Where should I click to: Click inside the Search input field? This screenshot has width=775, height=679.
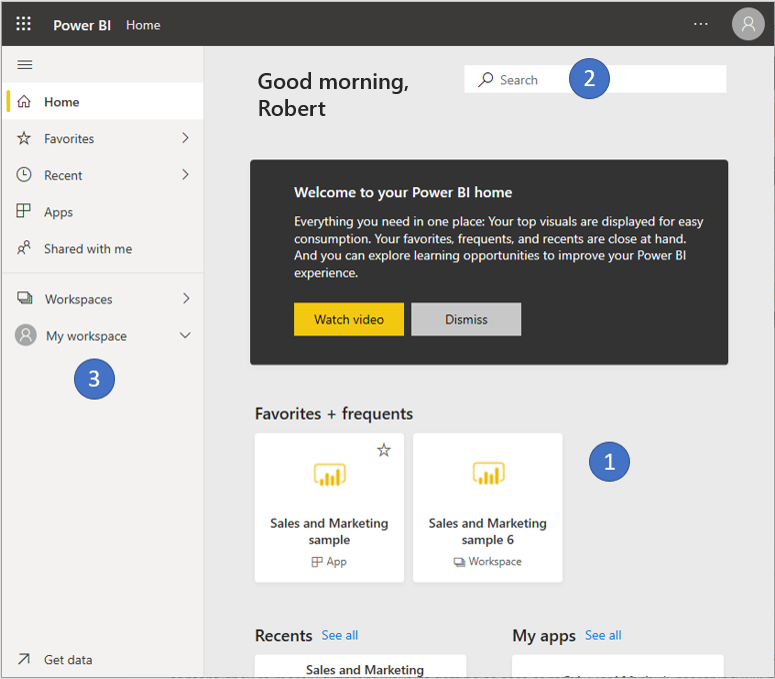point(595,79)
